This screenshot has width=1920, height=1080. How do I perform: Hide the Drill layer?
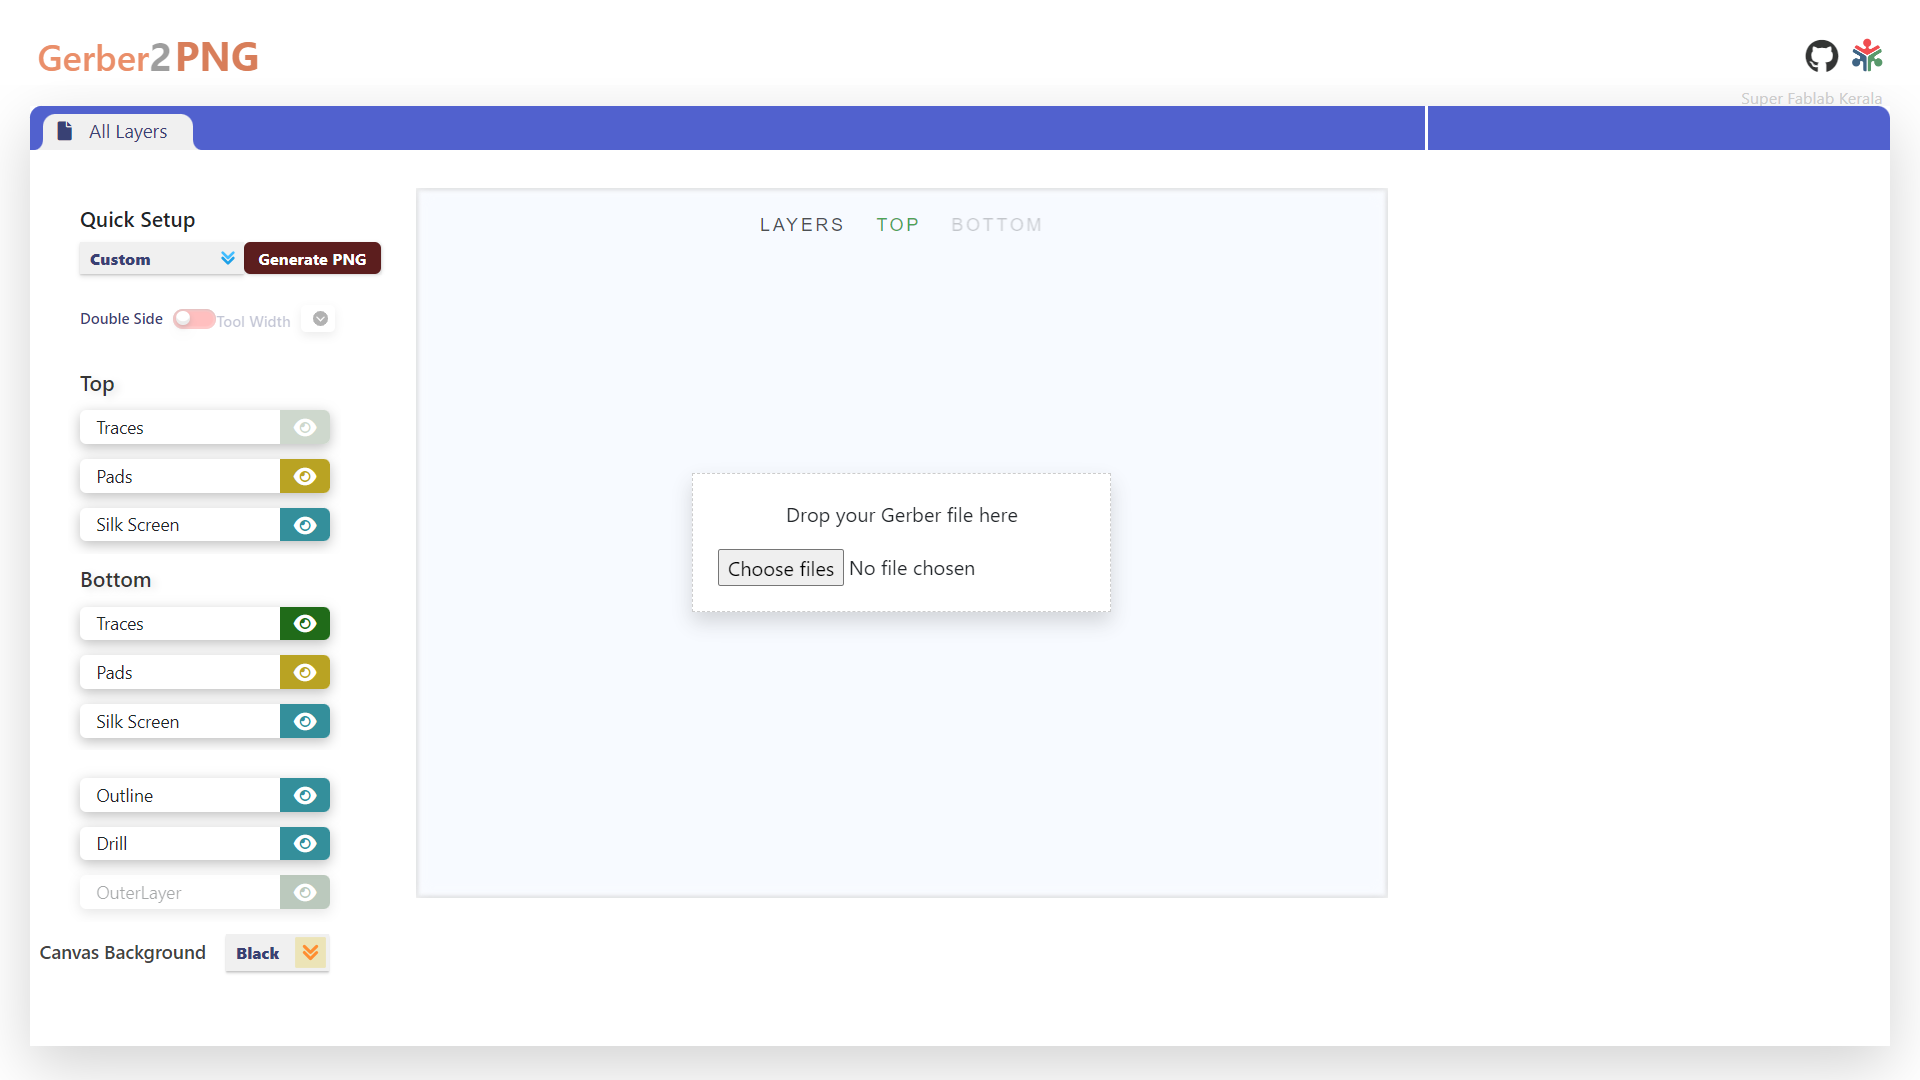[x=305, y=844]
